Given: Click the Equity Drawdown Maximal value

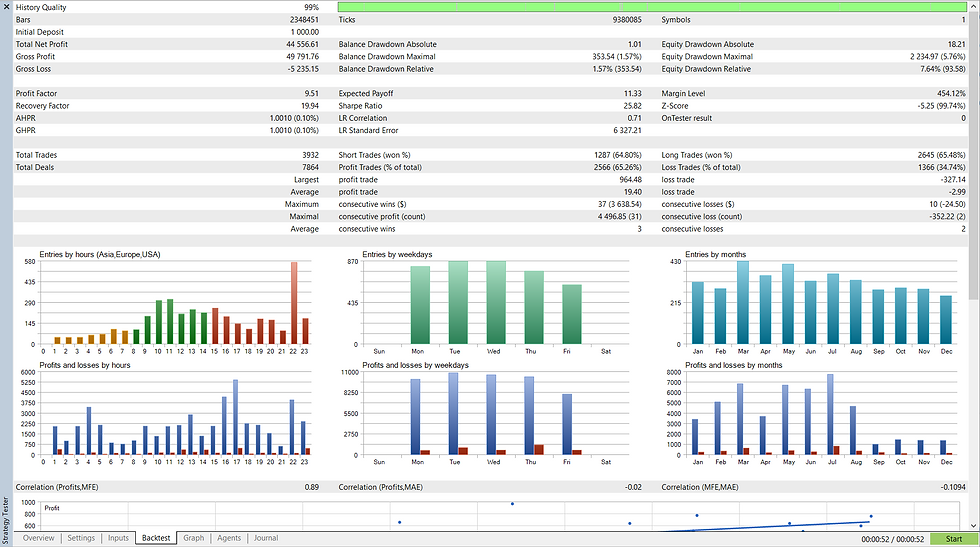Looking at the screenshot, I should tap(938, 57).
